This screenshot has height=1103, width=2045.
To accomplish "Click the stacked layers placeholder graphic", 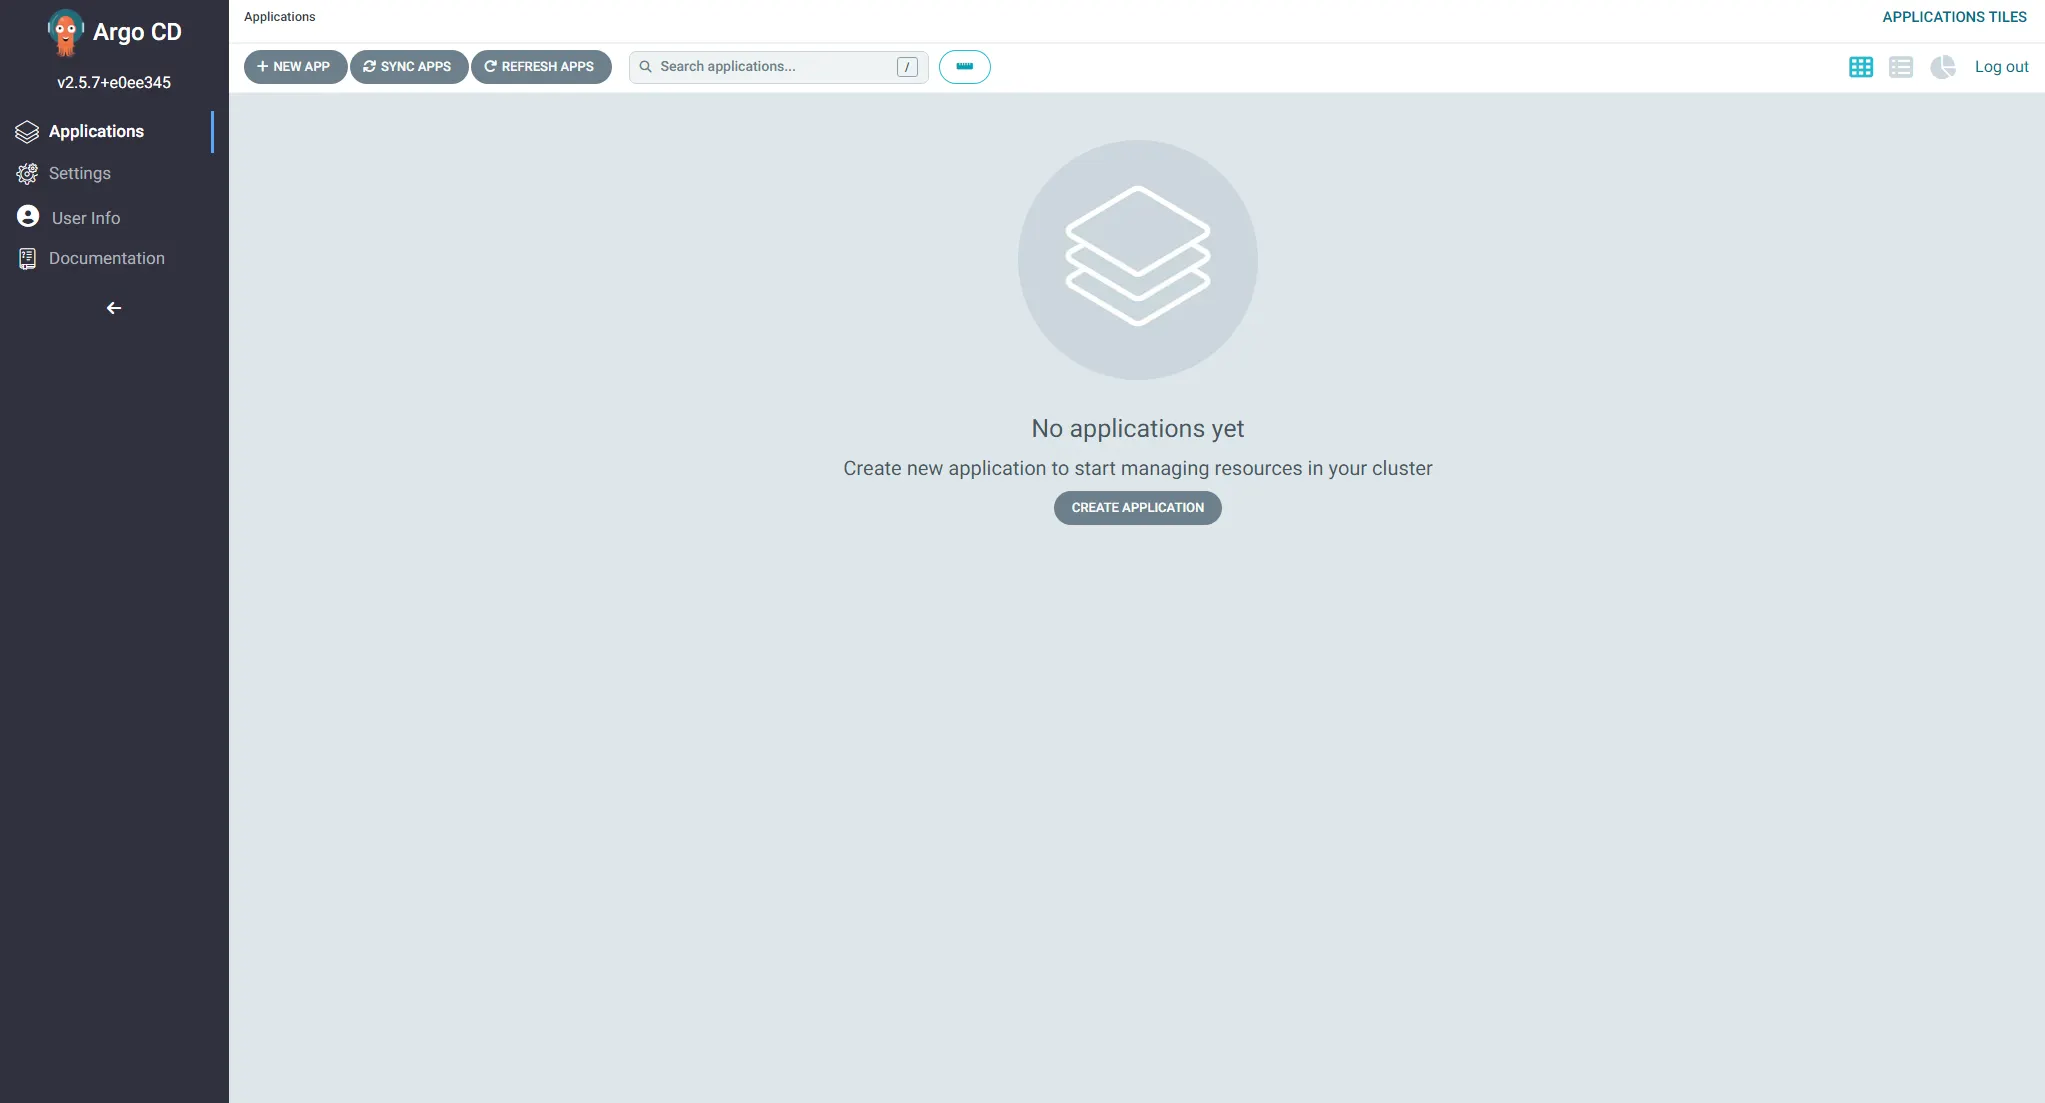I will [1137, 259].
